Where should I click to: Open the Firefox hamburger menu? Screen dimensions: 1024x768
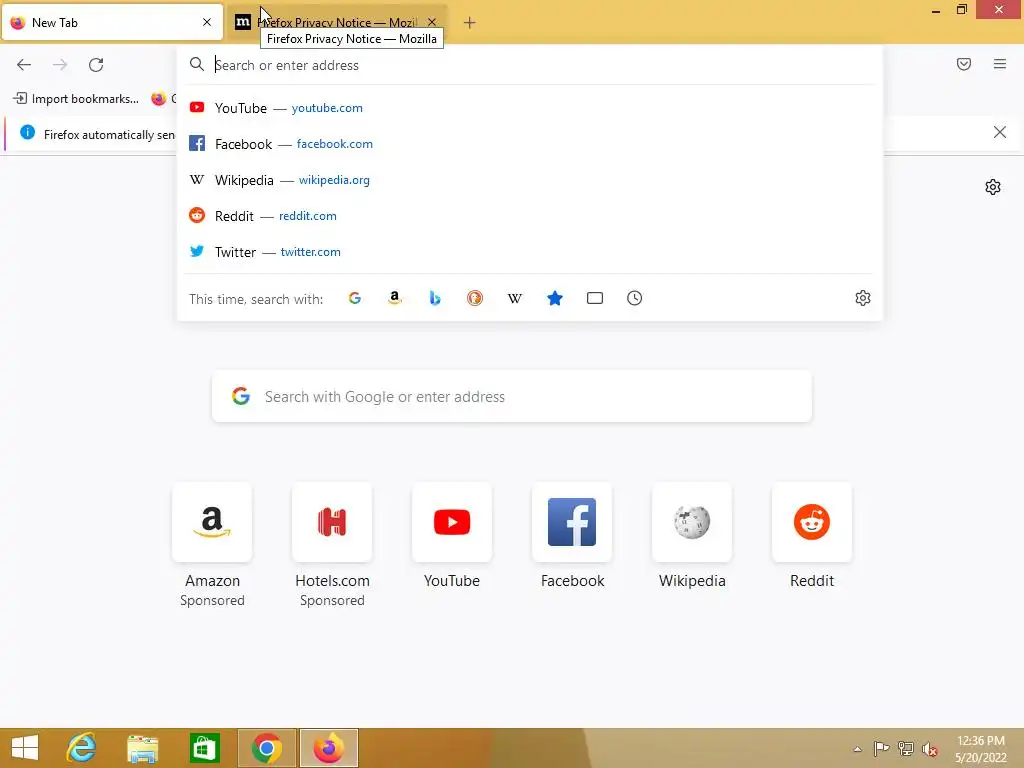coord(1000,64)
